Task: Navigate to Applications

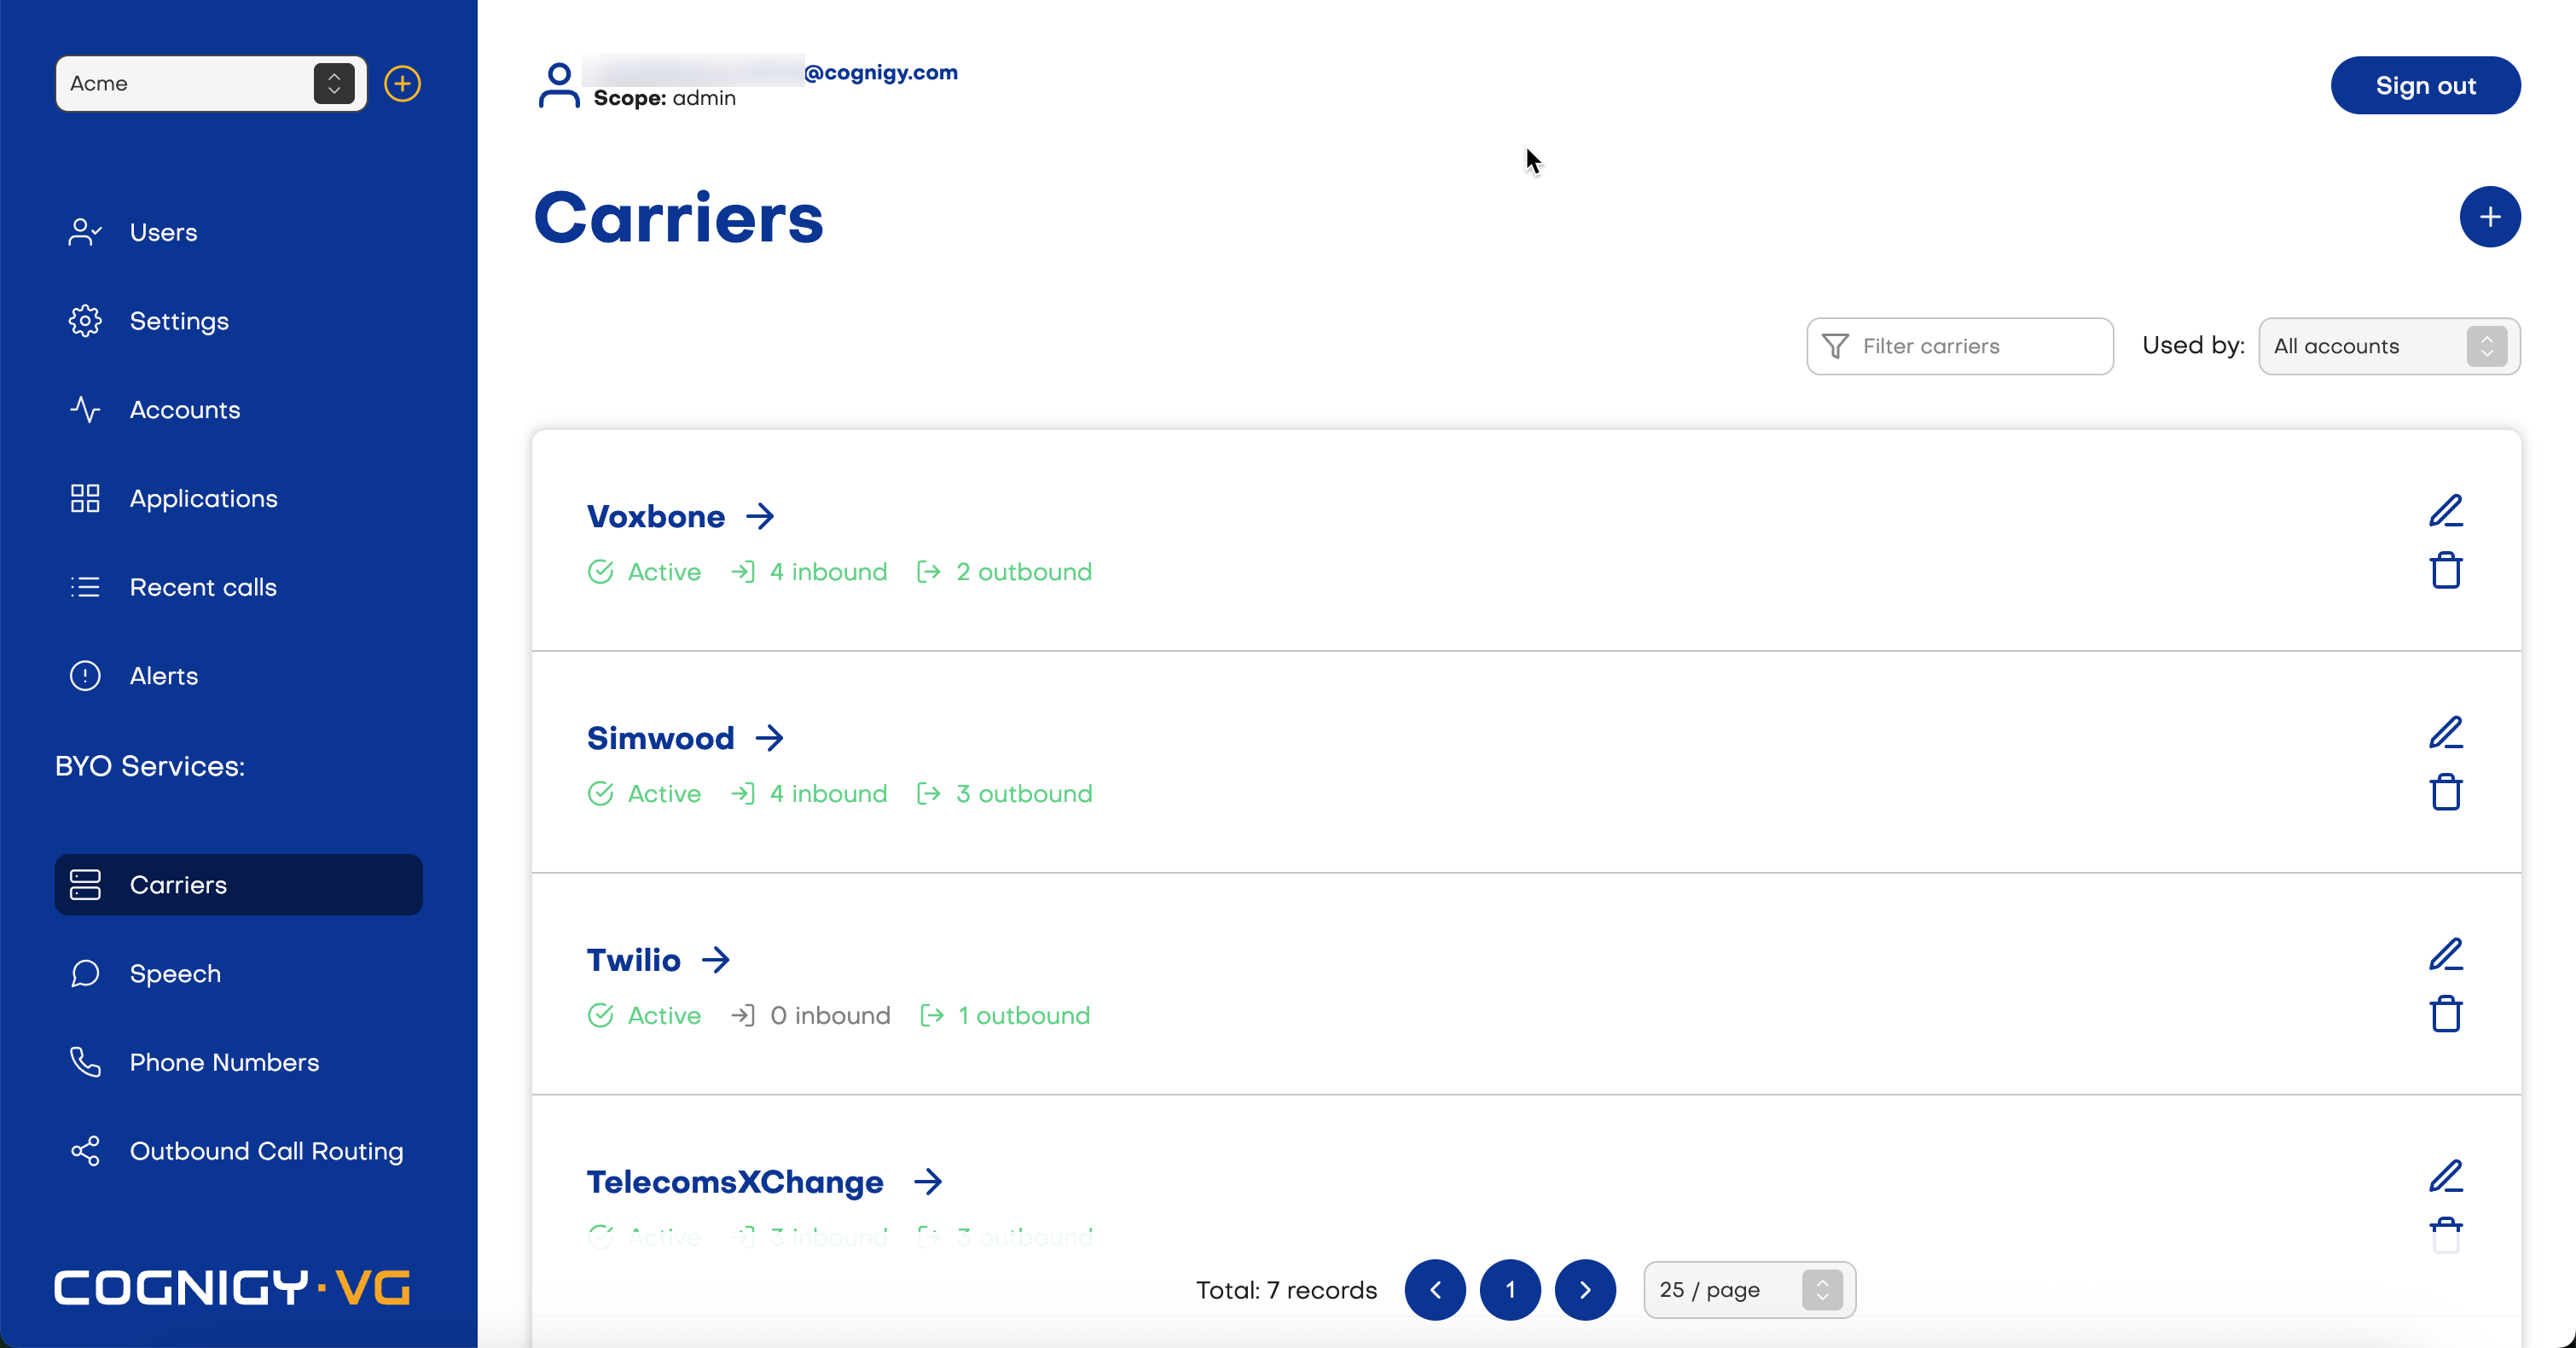Action: (238, 498)
